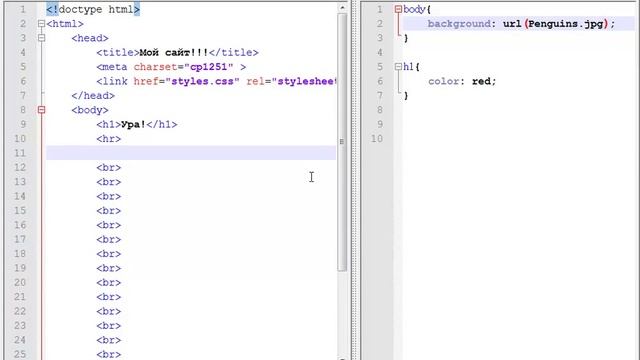Viewport: 640px width, 360px height.
Task: Click the <body> tag text on line 8
Action: pyautogui.click(x=90, y=110)
